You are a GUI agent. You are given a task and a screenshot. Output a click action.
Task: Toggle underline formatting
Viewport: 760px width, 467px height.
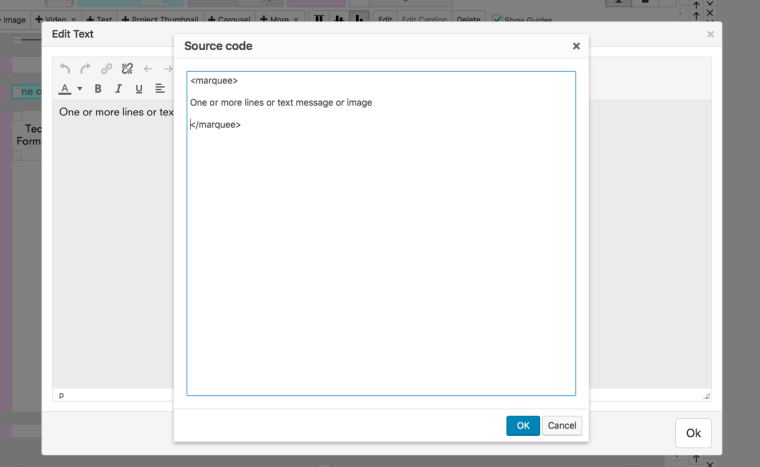[x=139, y=89]
